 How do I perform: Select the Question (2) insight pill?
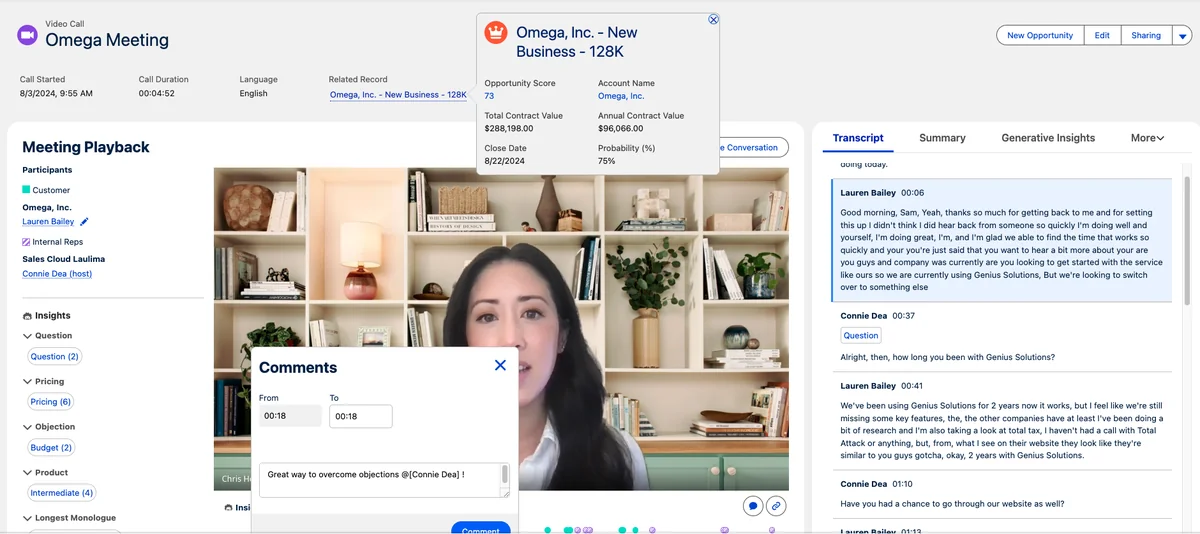55,356
